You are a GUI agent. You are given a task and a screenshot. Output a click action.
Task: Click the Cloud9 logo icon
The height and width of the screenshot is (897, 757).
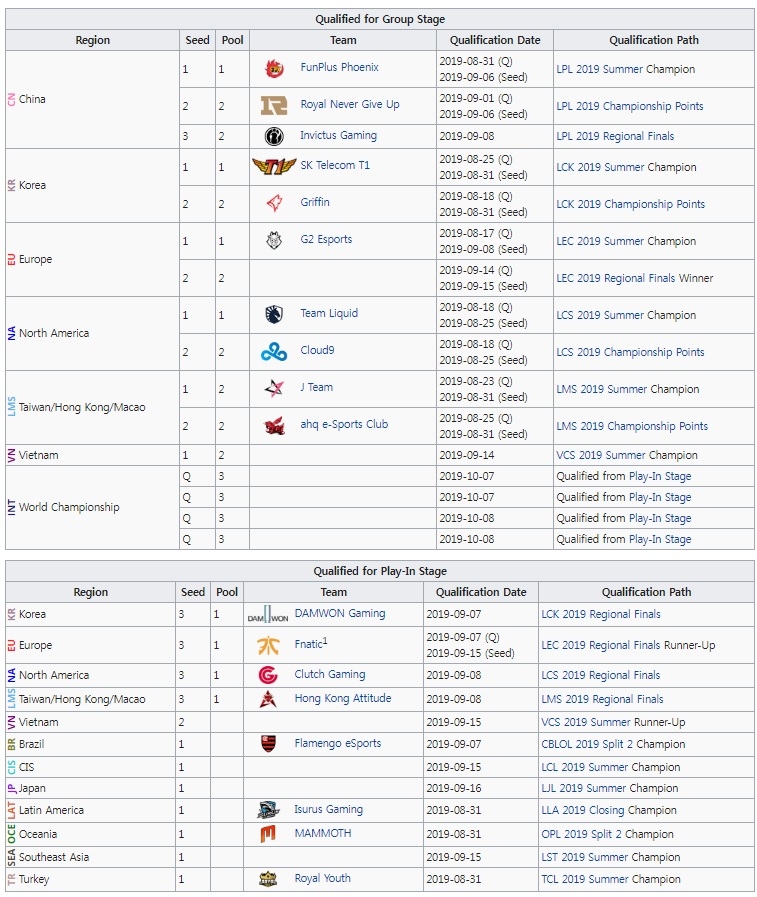pyautogui.click(x=273, y=352)
